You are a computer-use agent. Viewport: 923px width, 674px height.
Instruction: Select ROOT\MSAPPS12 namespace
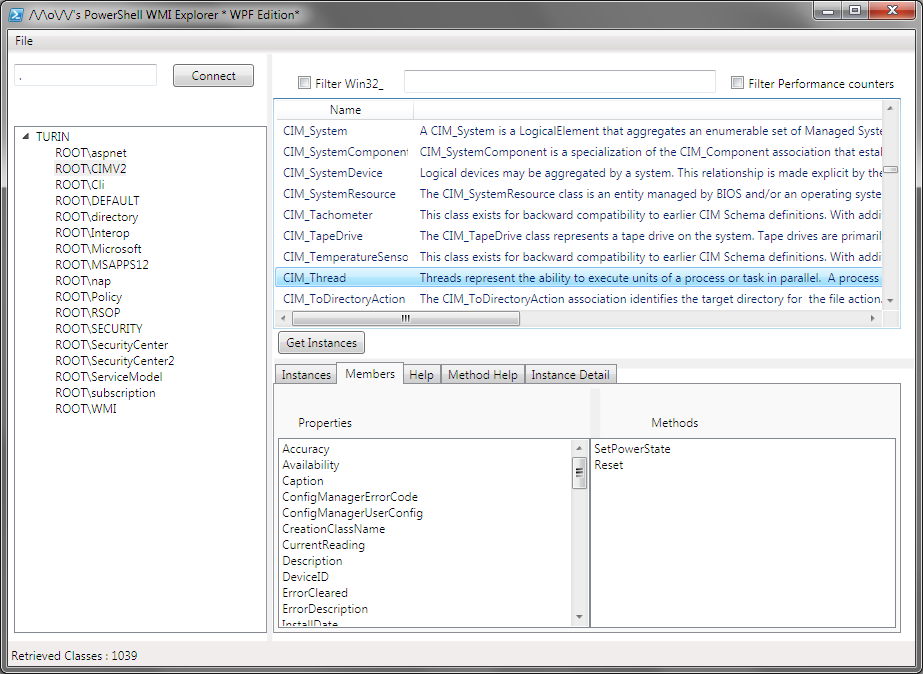pos(102,265)
